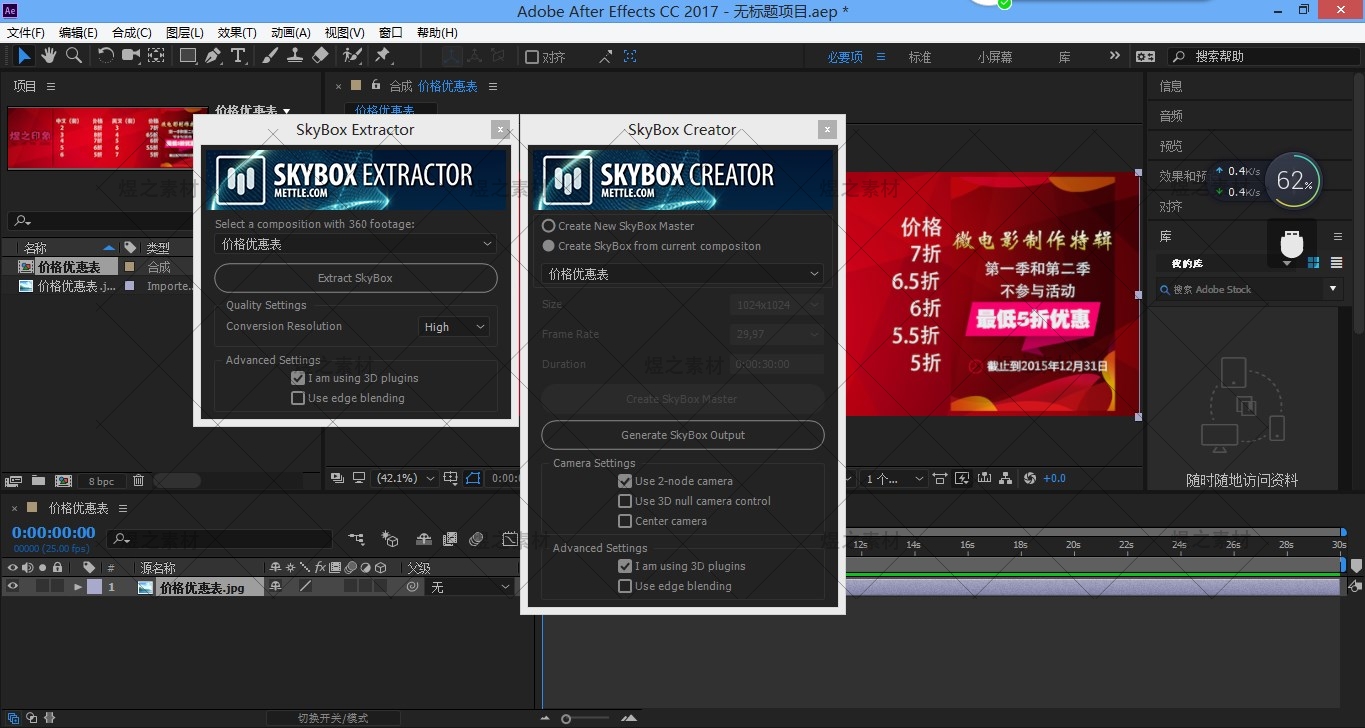Click the motion blur icon in timeline
This screenshot has width=1365, height=728.
point(476,539)
